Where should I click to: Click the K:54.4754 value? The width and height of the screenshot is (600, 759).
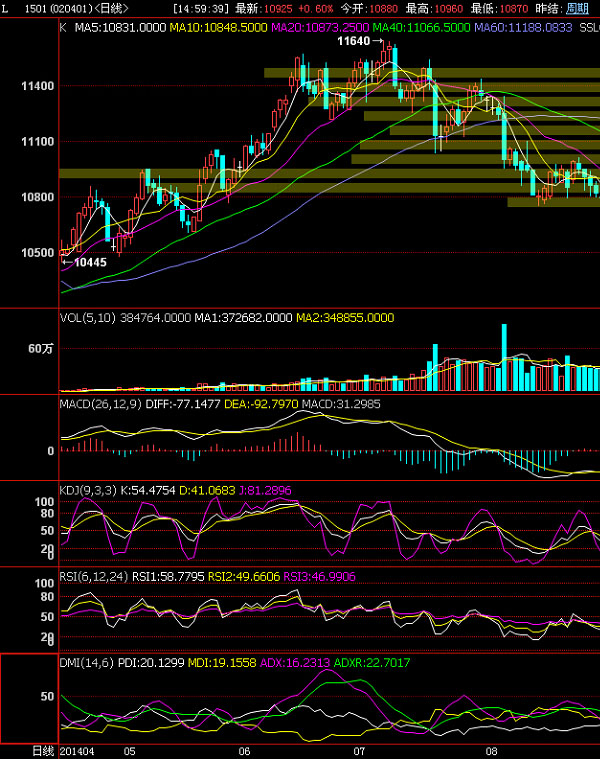pos(148,490)
